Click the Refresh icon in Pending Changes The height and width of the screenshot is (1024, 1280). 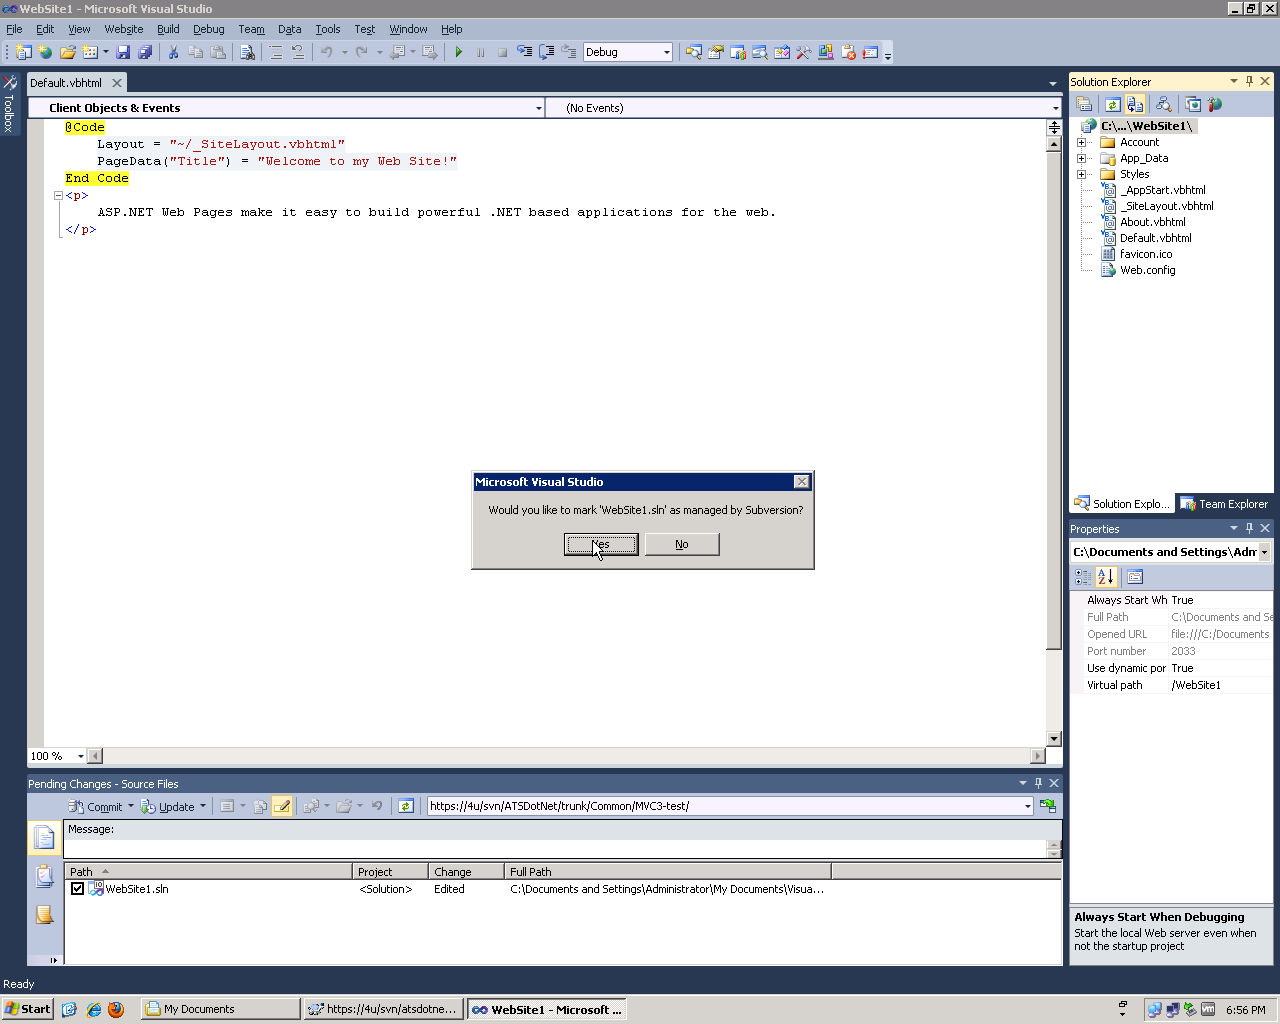[405, 806]
